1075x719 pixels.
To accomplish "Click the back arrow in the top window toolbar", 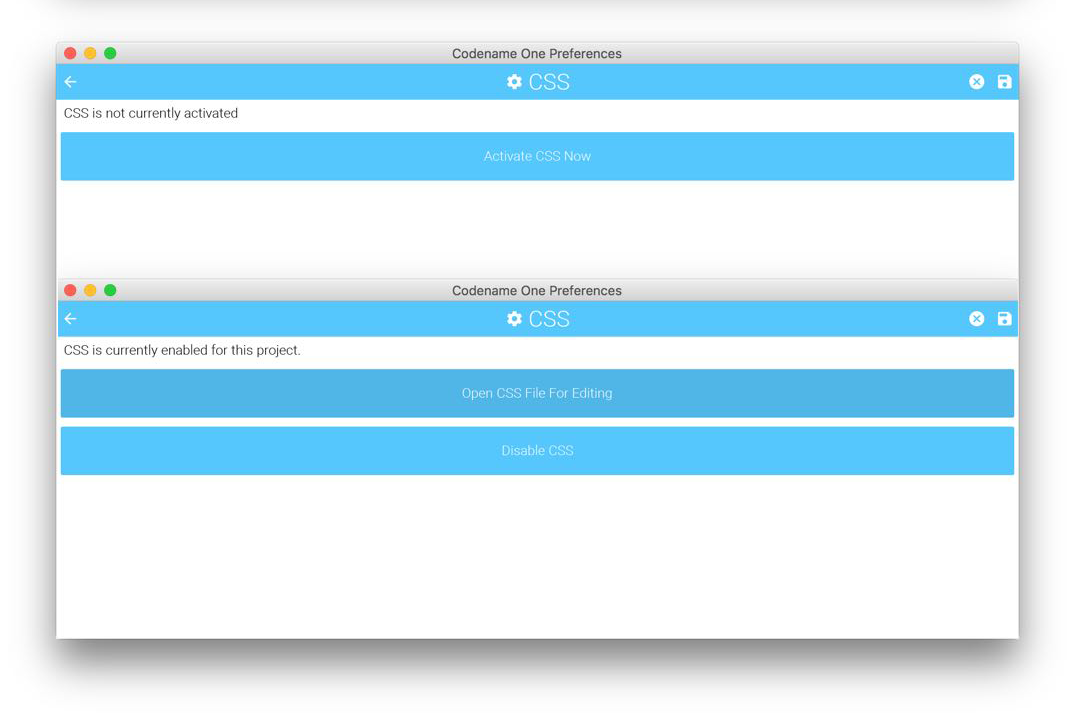I will tap(70, 82).
